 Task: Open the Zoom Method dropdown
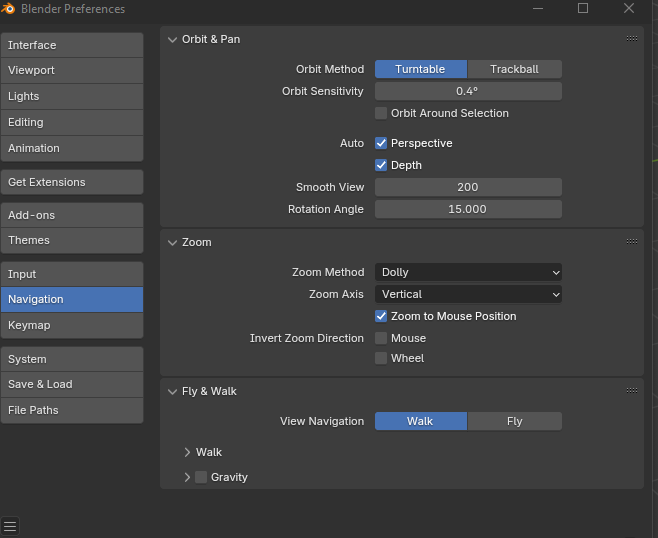tap(468, 272)
